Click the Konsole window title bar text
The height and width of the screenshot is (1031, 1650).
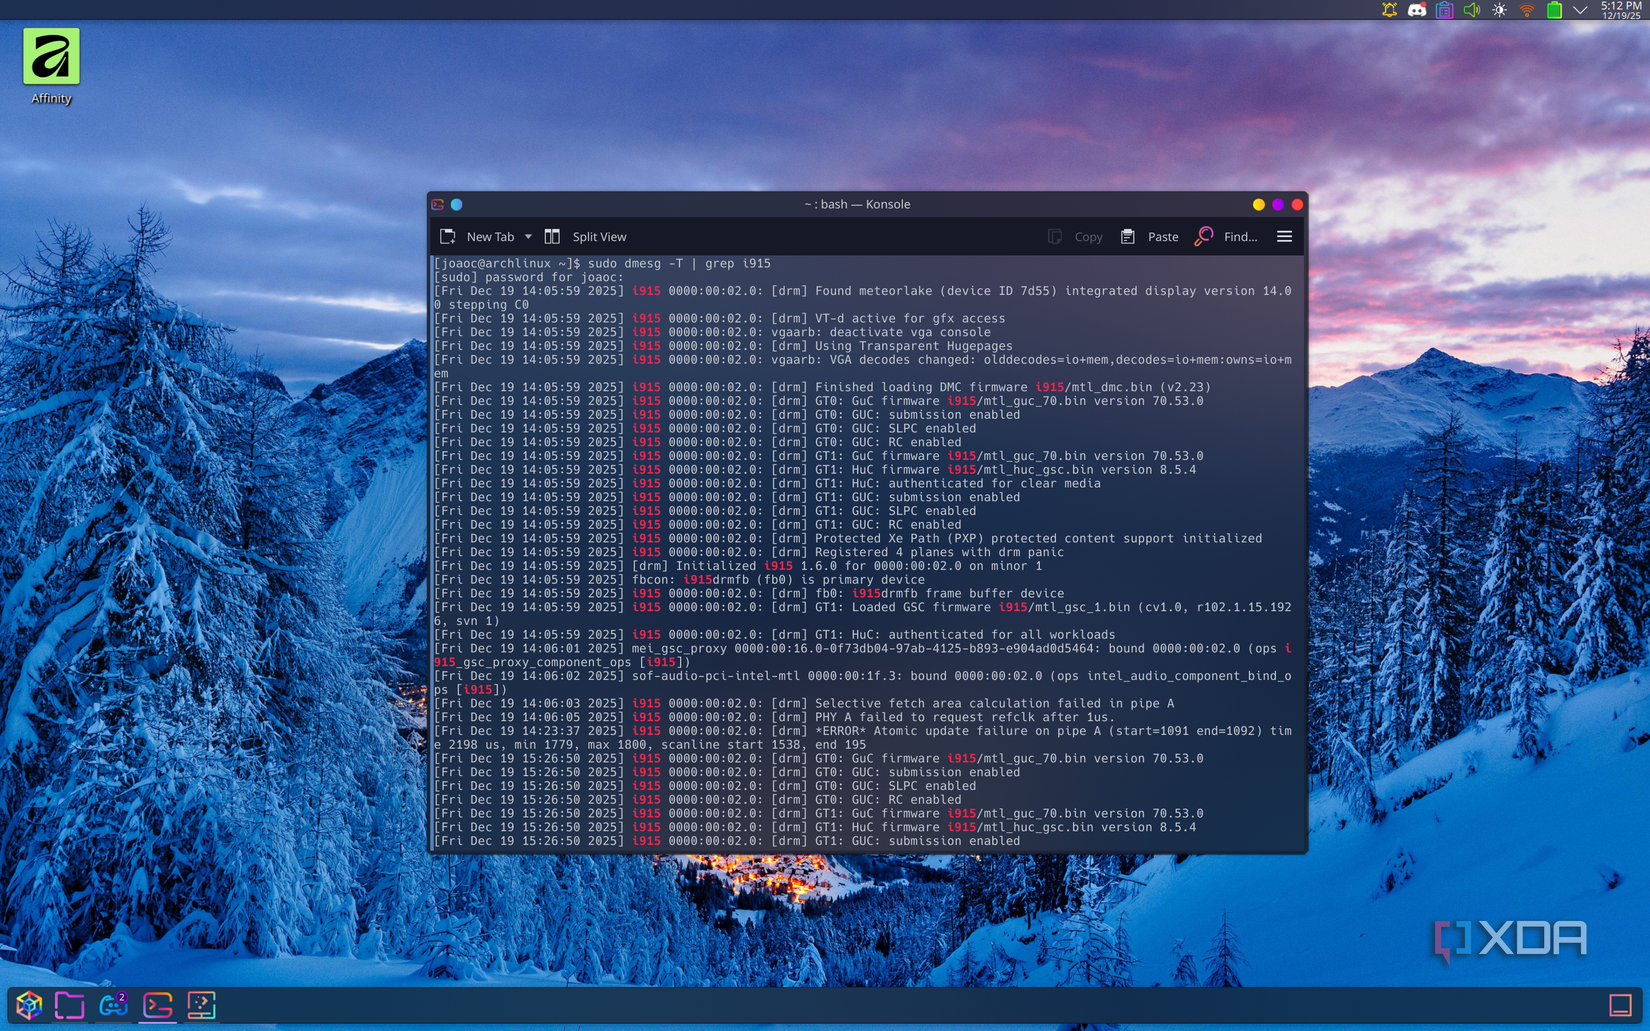click(857, 204)
